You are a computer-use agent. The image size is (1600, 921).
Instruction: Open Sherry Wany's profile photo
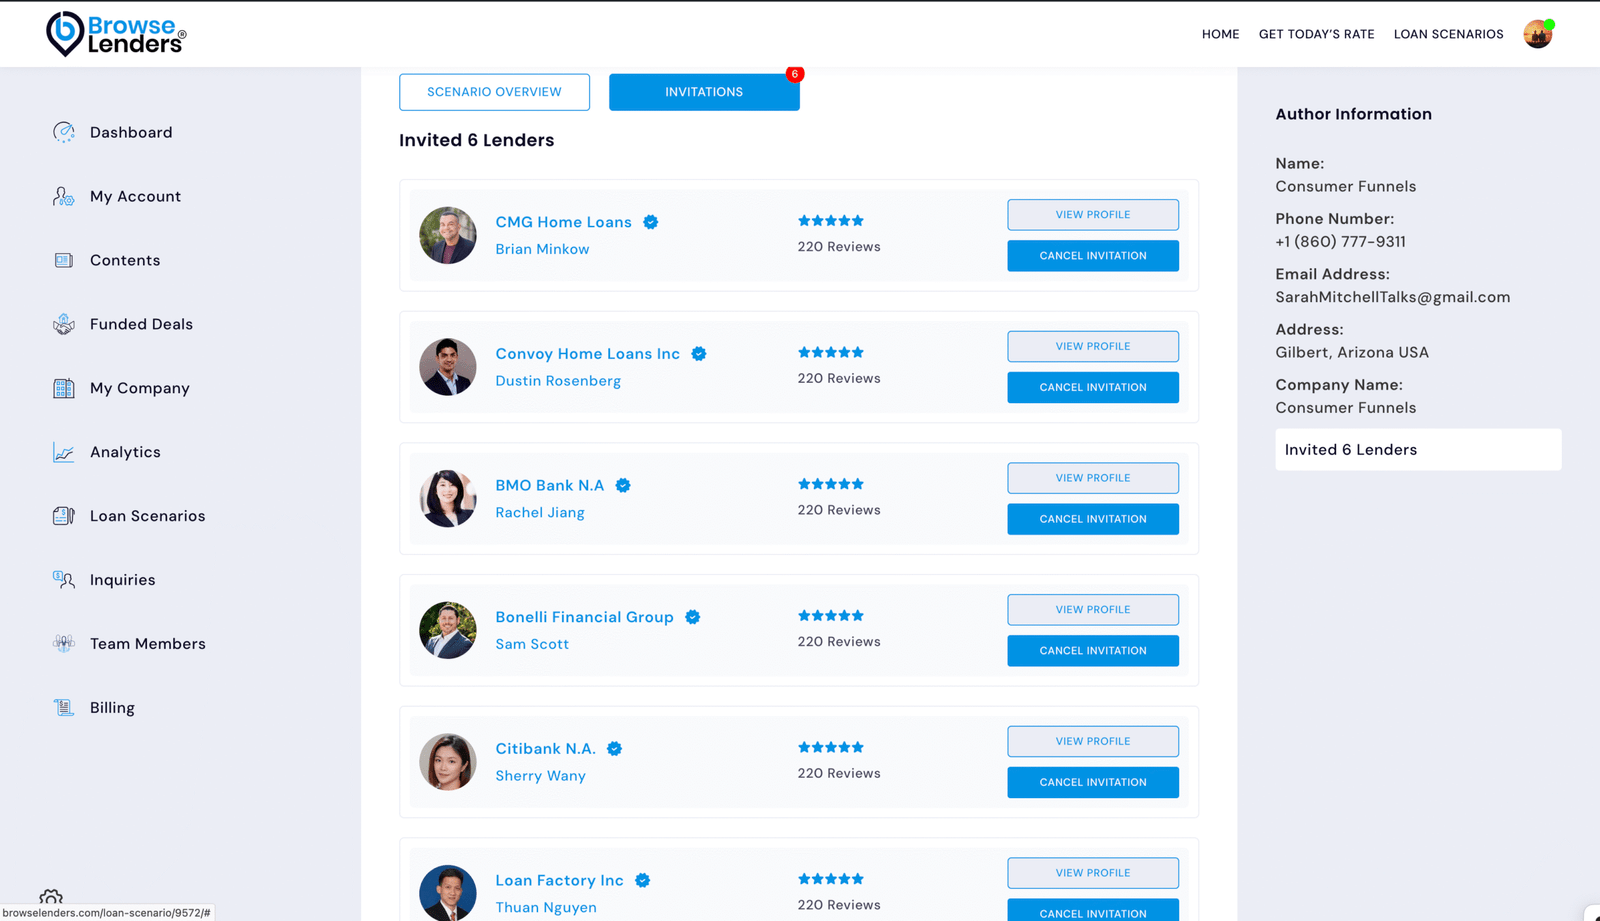coord(448,762)
